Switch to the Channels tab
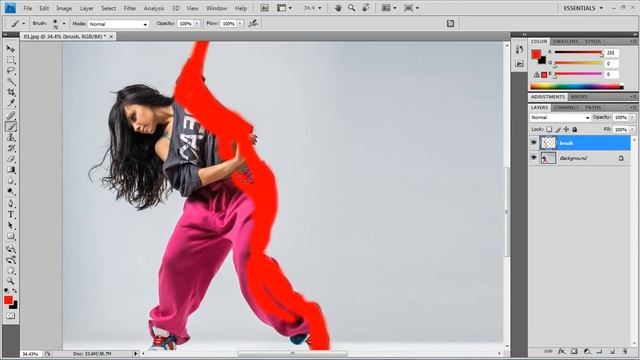This screenshot has width=640, height=360. pos(567,107)
